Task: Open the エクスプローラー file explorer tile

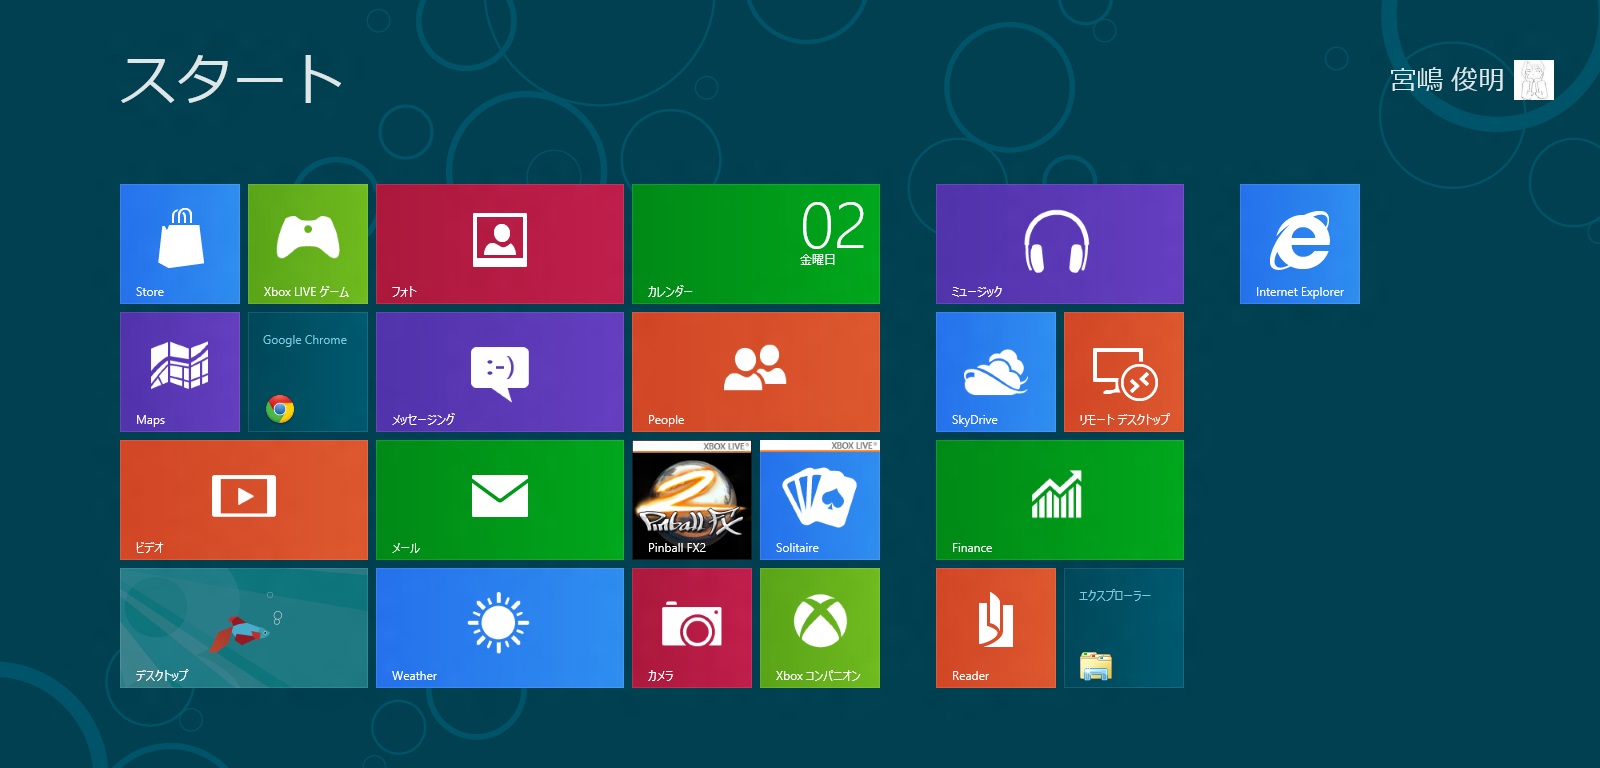Action: click(x=1124, y=628)
